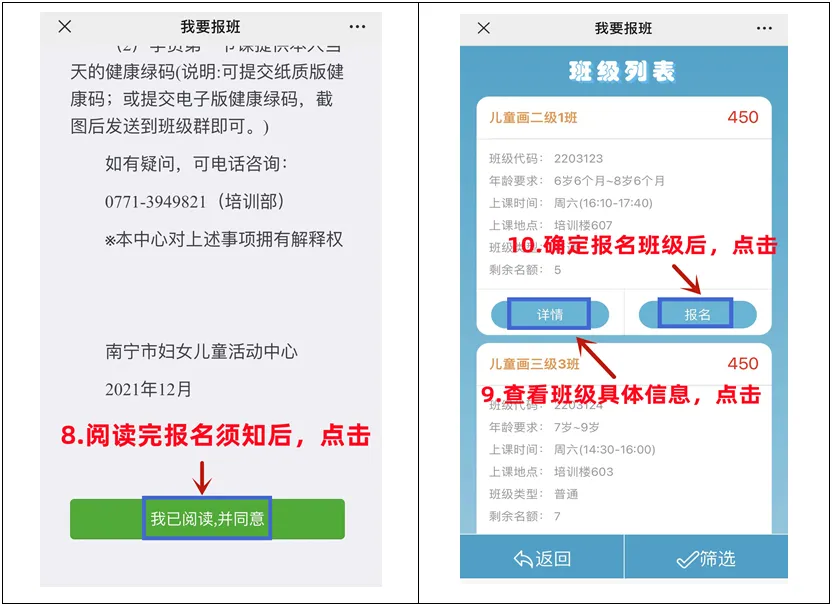Click the 450 price on 儿童画三级3班

(743, 363)
